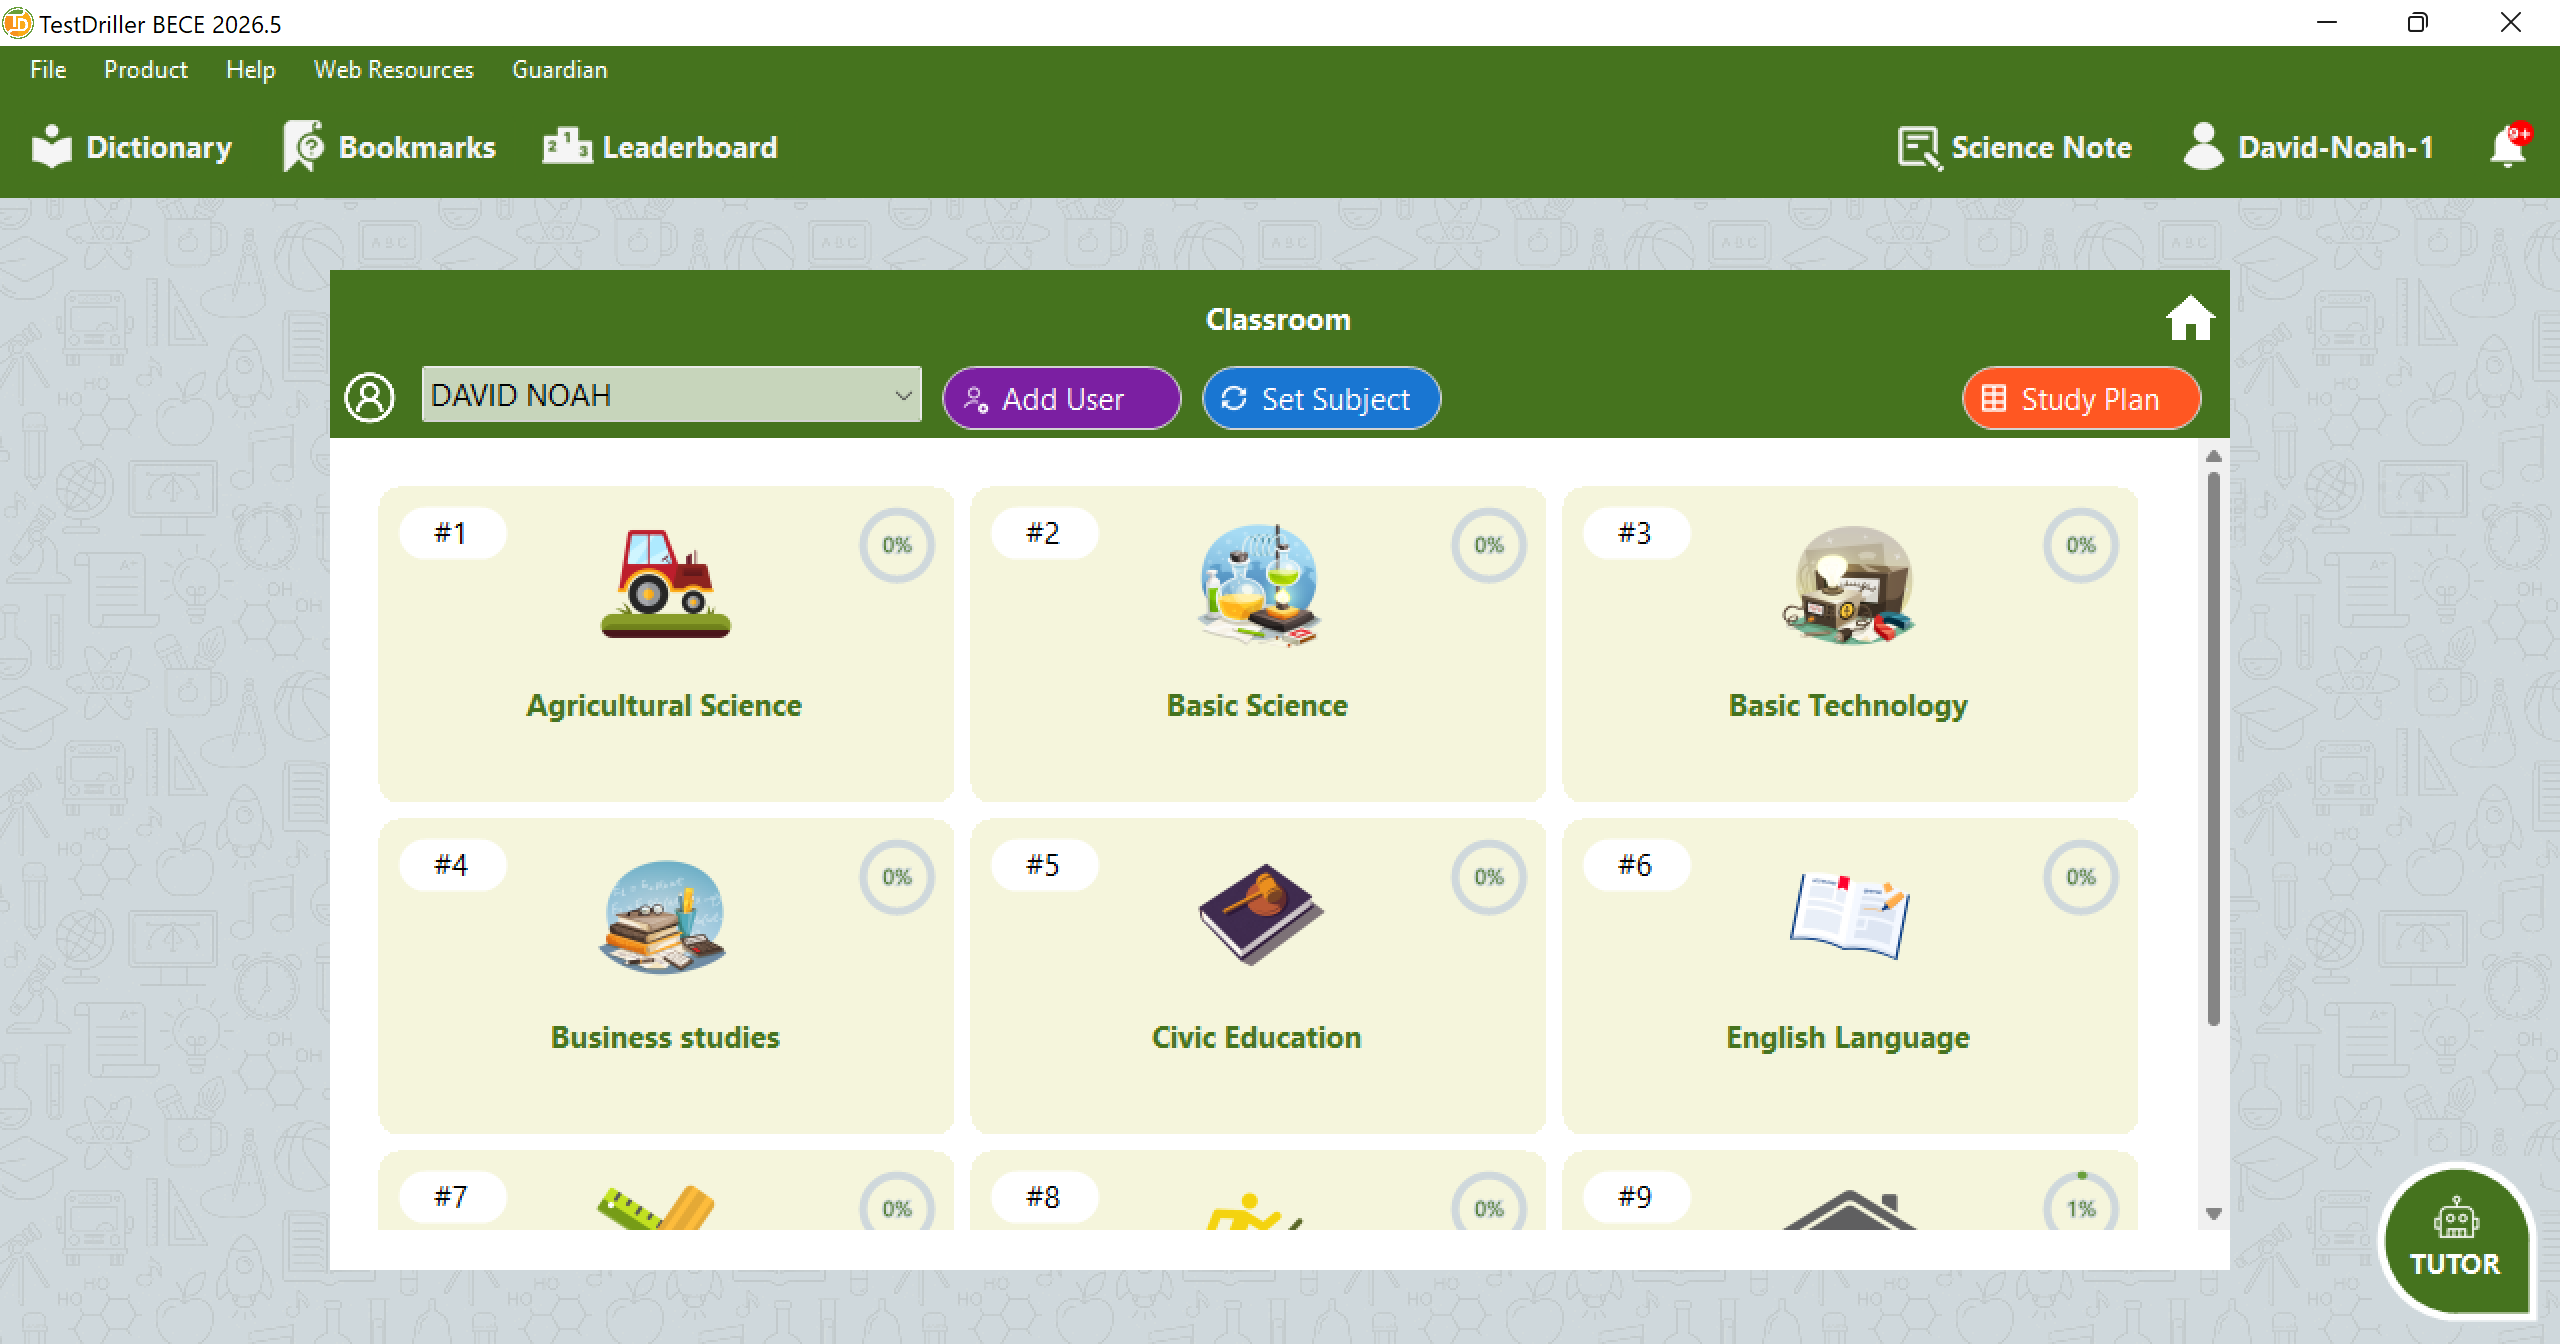Click the #3 rank badge
This screenshot has width=2560, height=1344.
(1636, 533)
